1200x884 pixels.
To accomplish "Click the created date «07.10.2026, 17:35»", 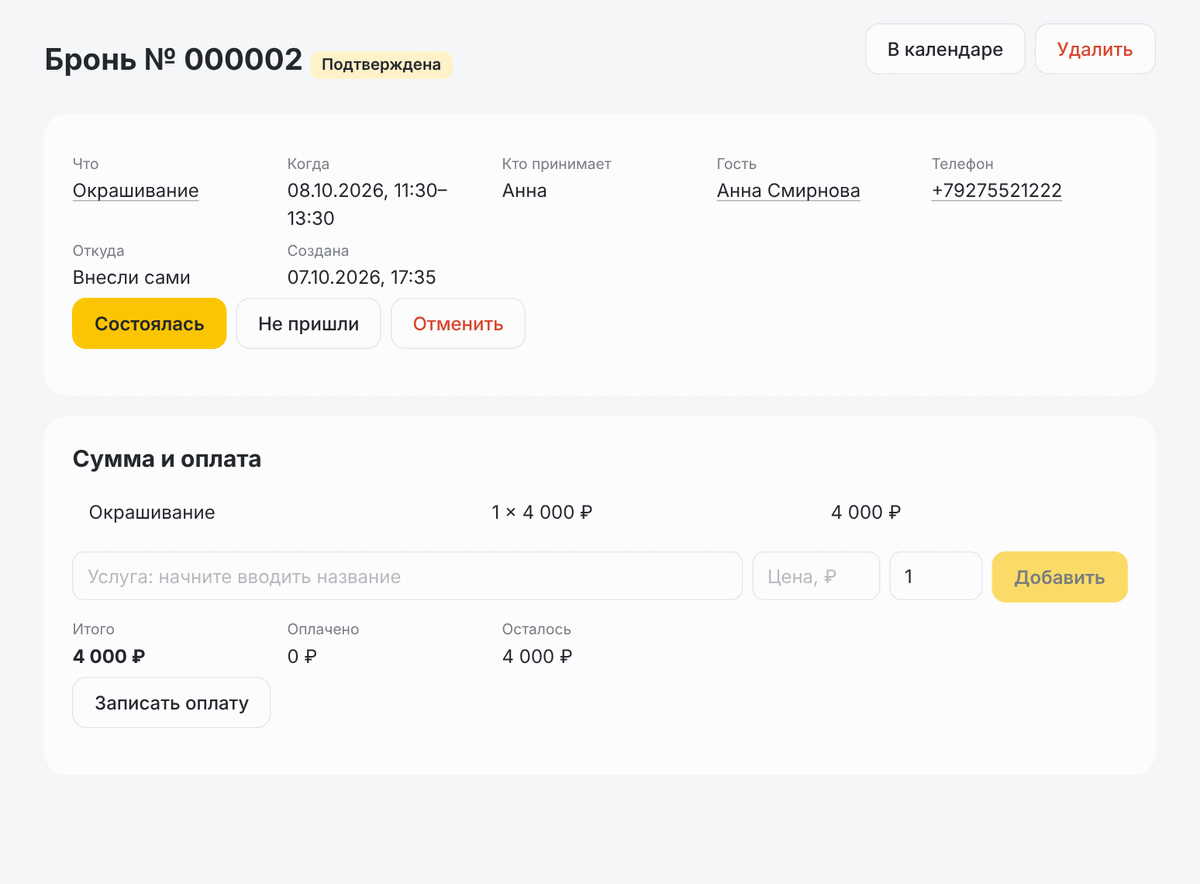I will [361, 278].
